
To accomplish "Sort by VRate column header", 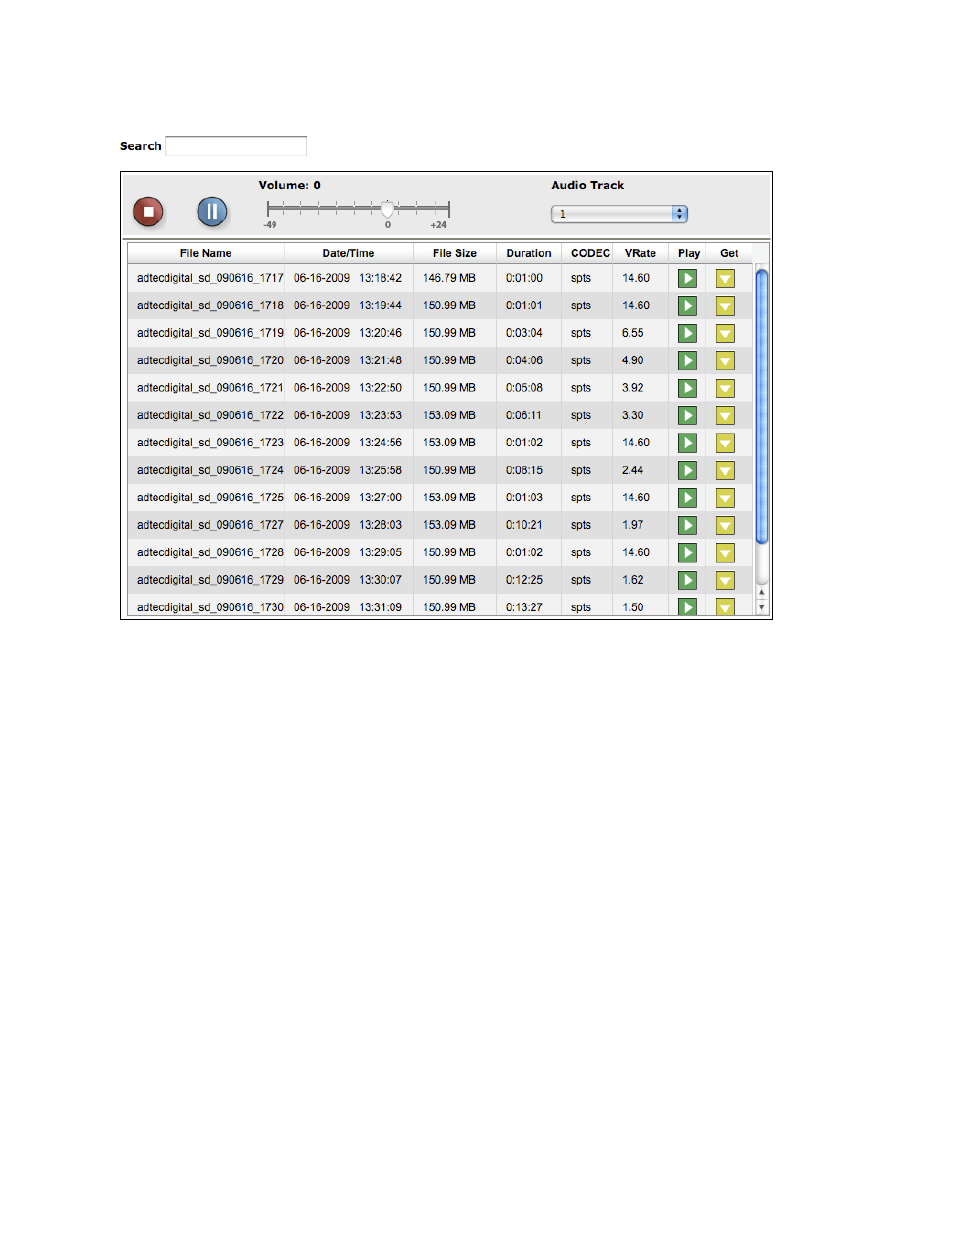I will pos(640,254).
